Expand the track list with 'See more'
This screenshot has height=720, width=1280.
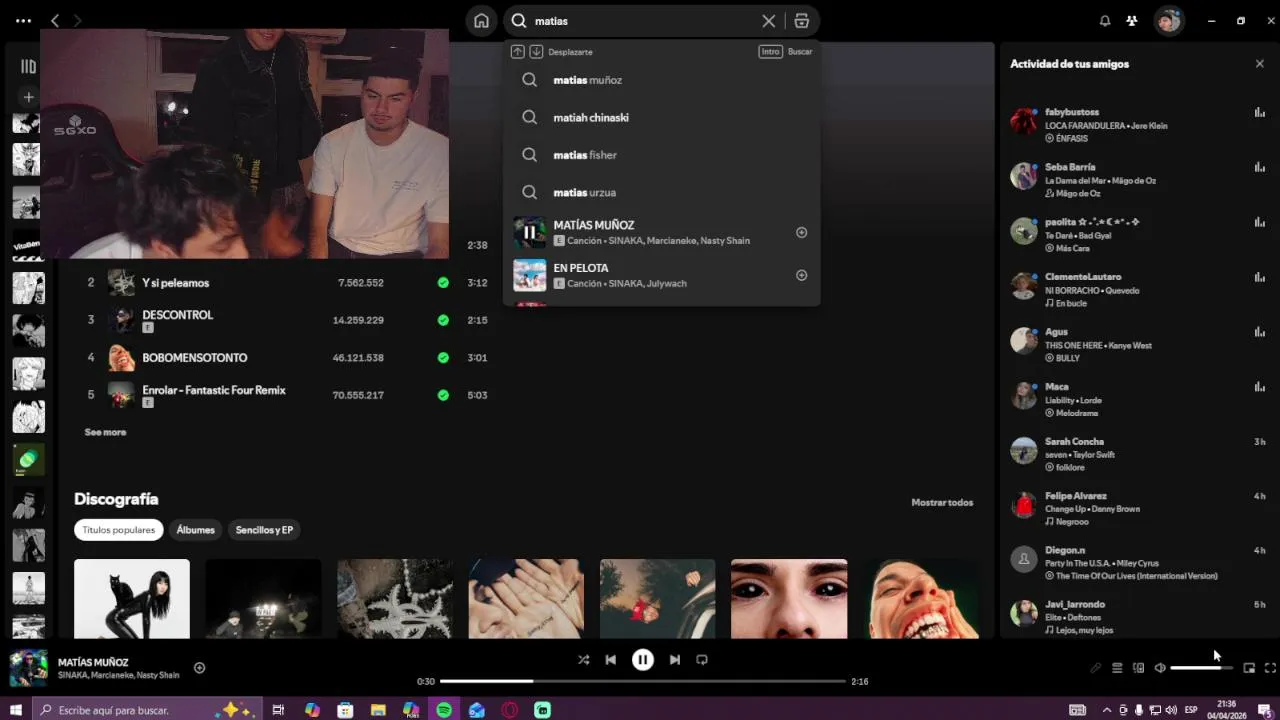pos(105,432)
